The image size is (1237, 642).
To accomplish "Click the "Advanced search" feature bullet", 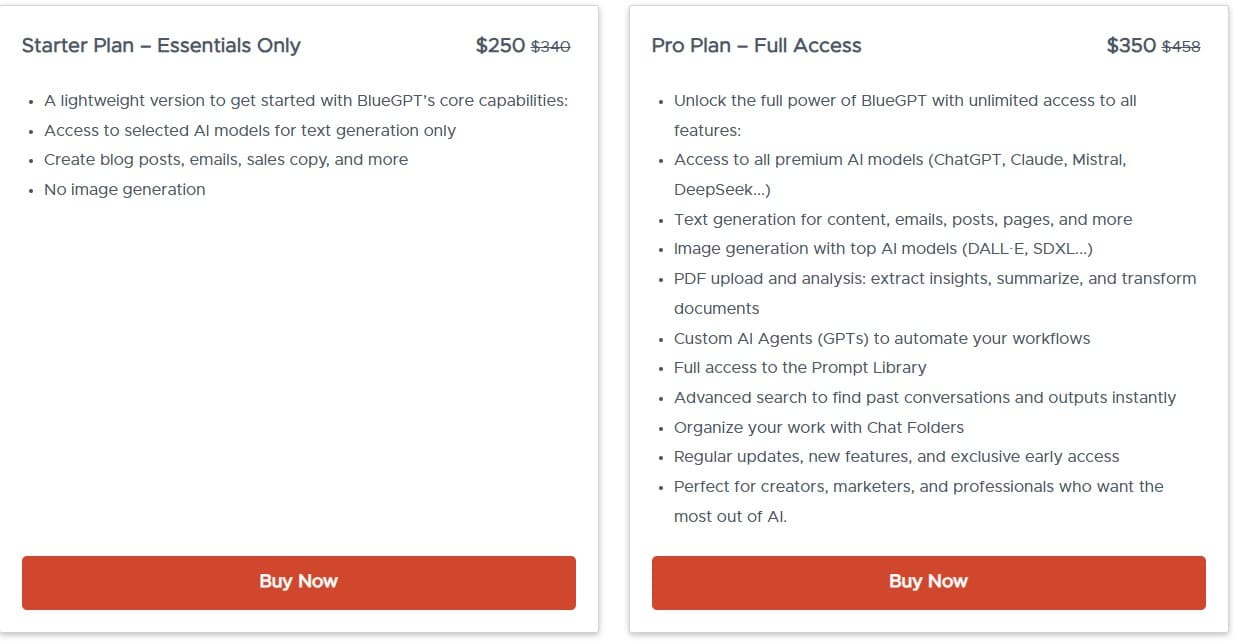I will pos(925,398).
